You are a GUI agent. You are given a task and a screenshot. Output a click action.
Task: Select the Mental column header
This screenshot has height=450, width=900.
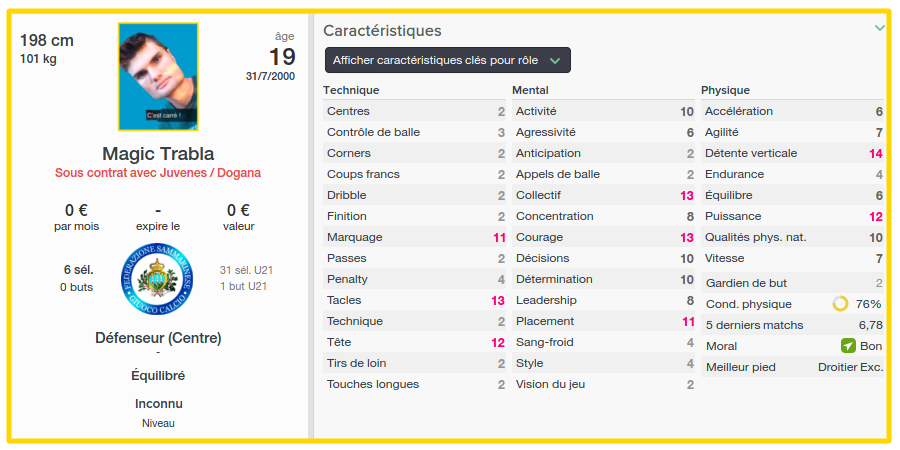[530, 90]
